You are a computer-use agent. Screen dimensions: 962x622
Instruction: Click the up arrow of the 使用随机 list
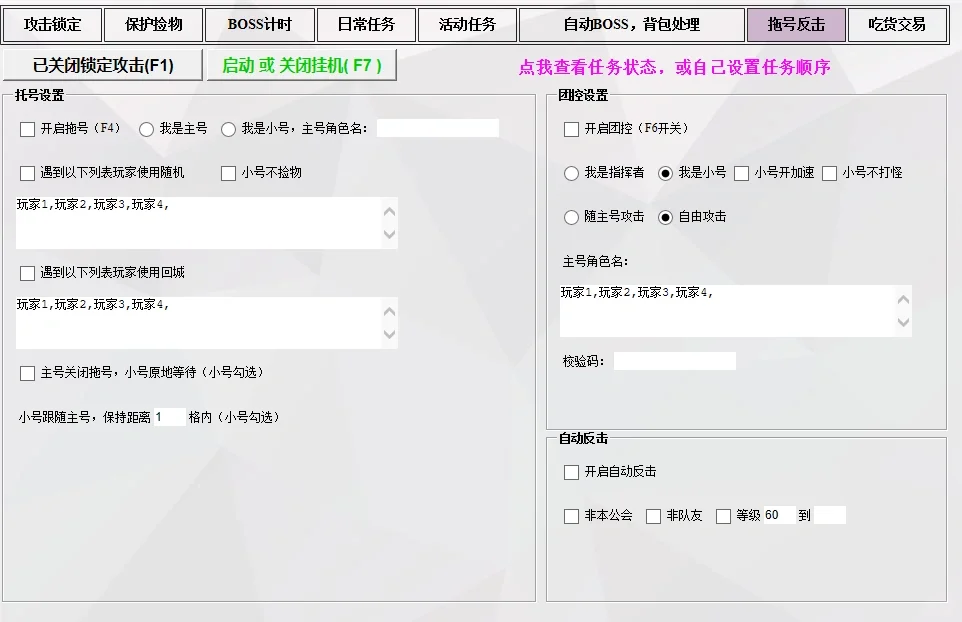point(389,212)
